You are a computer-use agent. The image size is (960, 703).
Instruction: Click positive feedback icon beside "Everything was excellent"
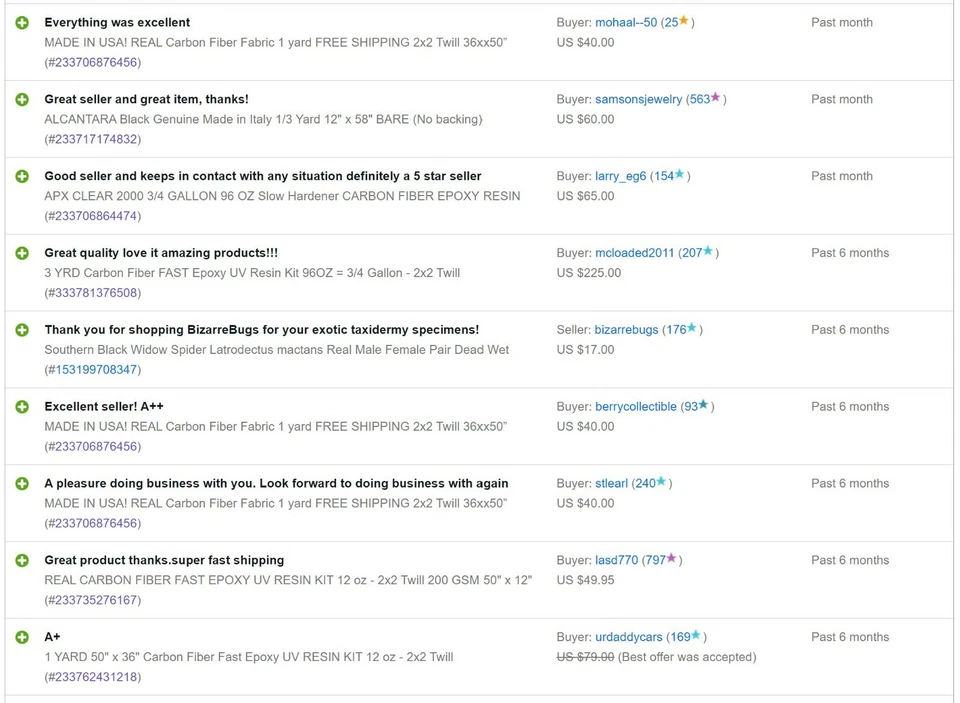(22, 23)
